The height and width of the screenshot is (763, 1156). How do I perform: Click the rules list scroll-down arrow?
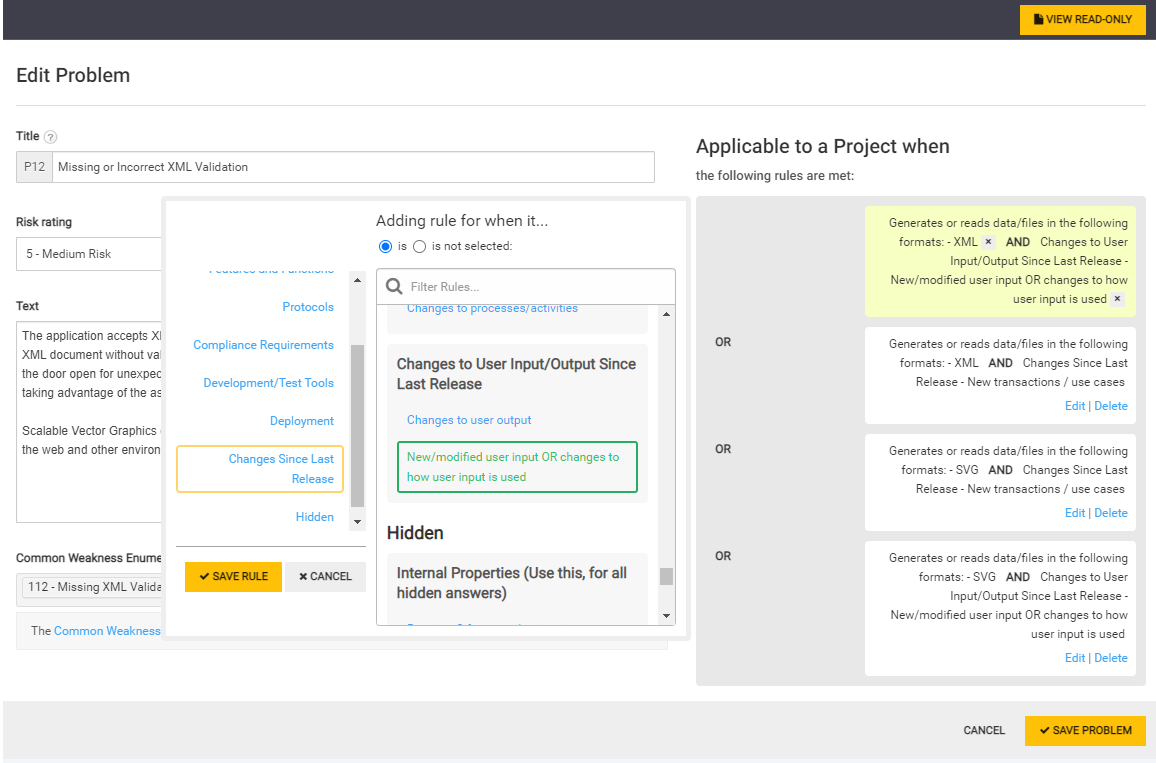(x=667, y=616)
